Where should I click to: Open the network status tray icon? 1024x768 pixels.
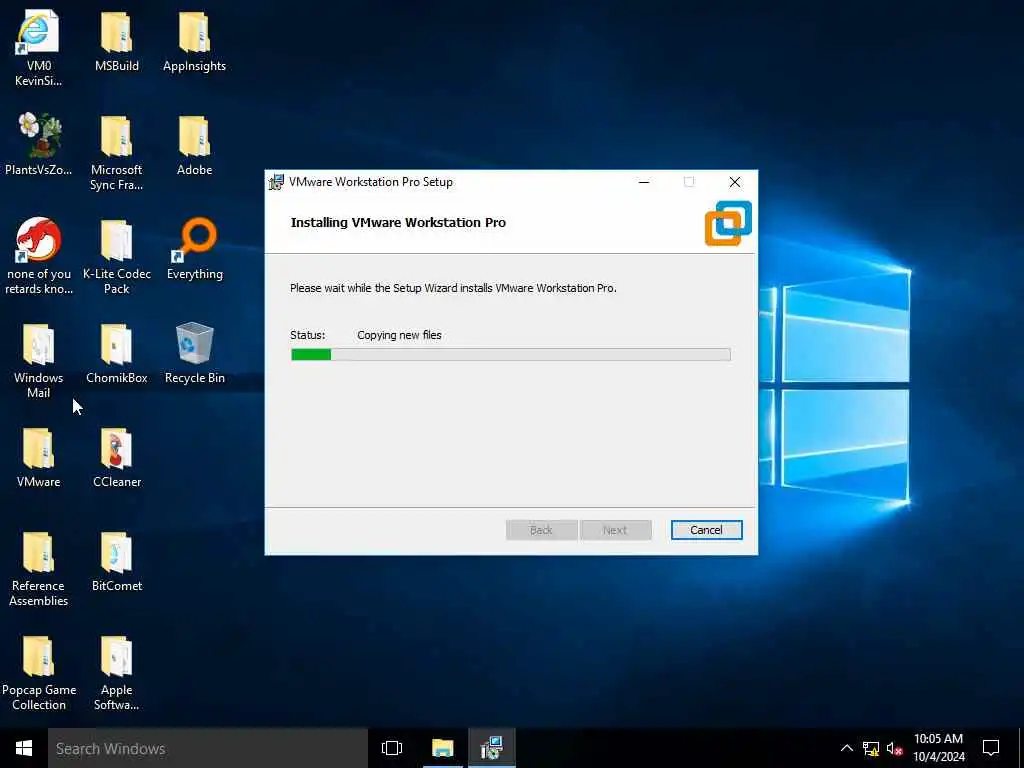tap(871, 749)
